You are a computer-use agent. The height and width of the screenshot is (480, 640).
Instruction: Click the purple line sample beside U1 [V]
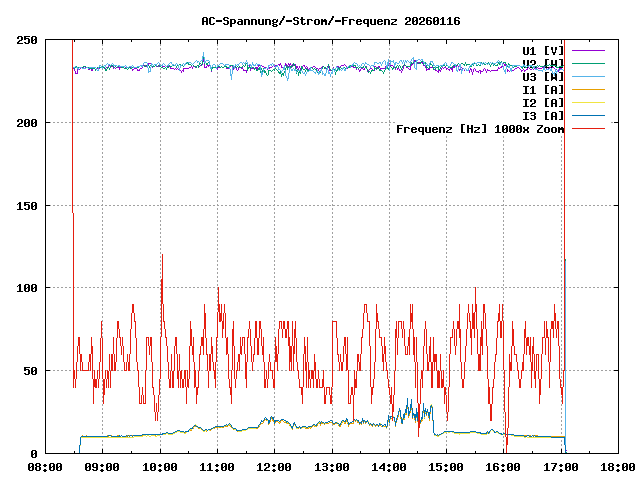click(x=588, y=50)
